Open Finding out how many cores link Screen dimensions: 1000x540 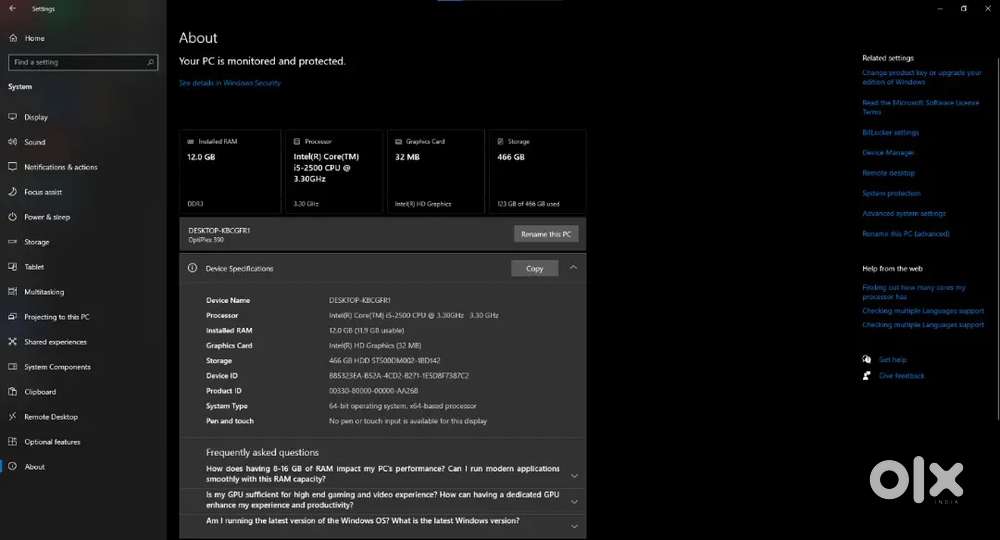tap(914, 292)
